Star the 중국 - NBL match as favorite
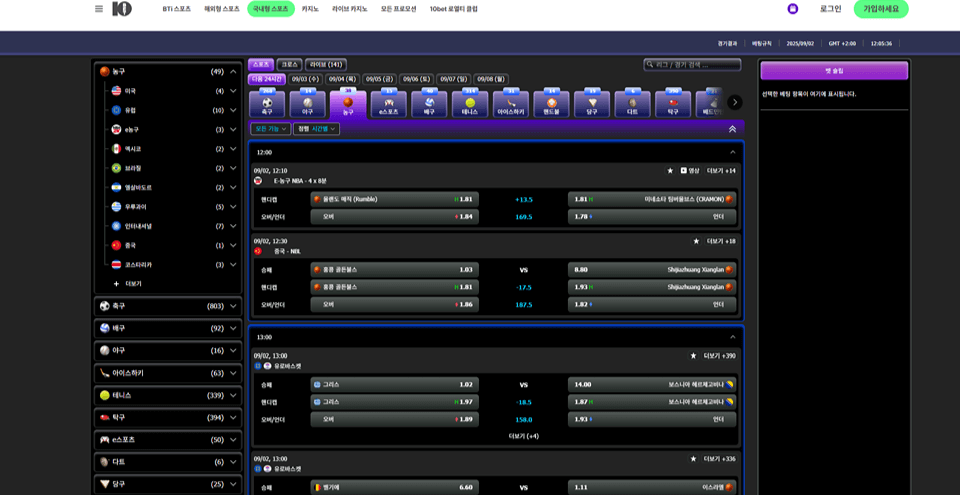 click(x=696, y=241)
